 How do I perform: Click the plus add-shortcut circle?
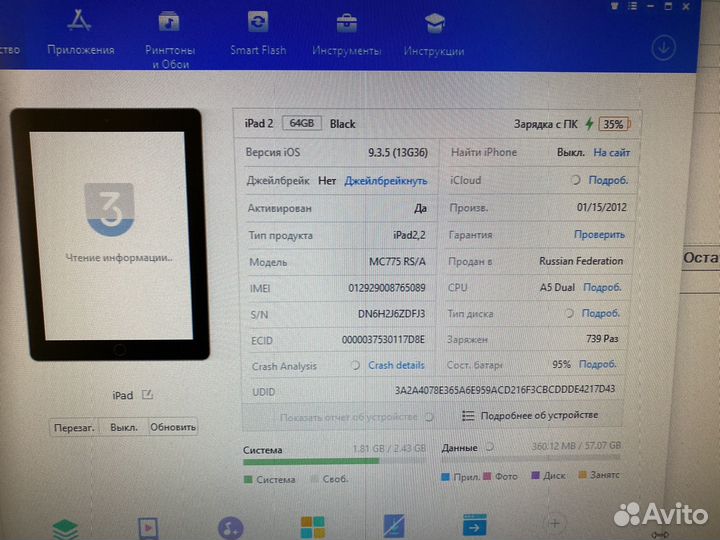coord(555,523)
